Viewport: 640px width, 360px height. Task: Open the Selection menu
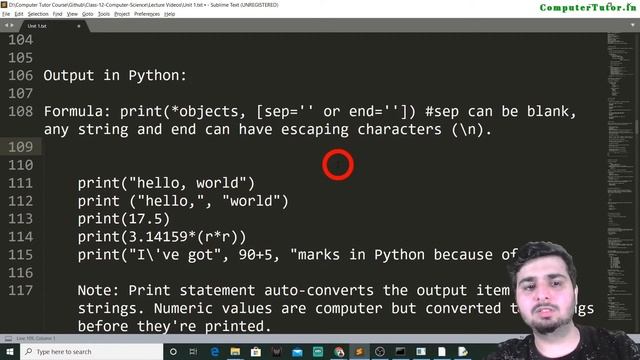pos(38,14)
